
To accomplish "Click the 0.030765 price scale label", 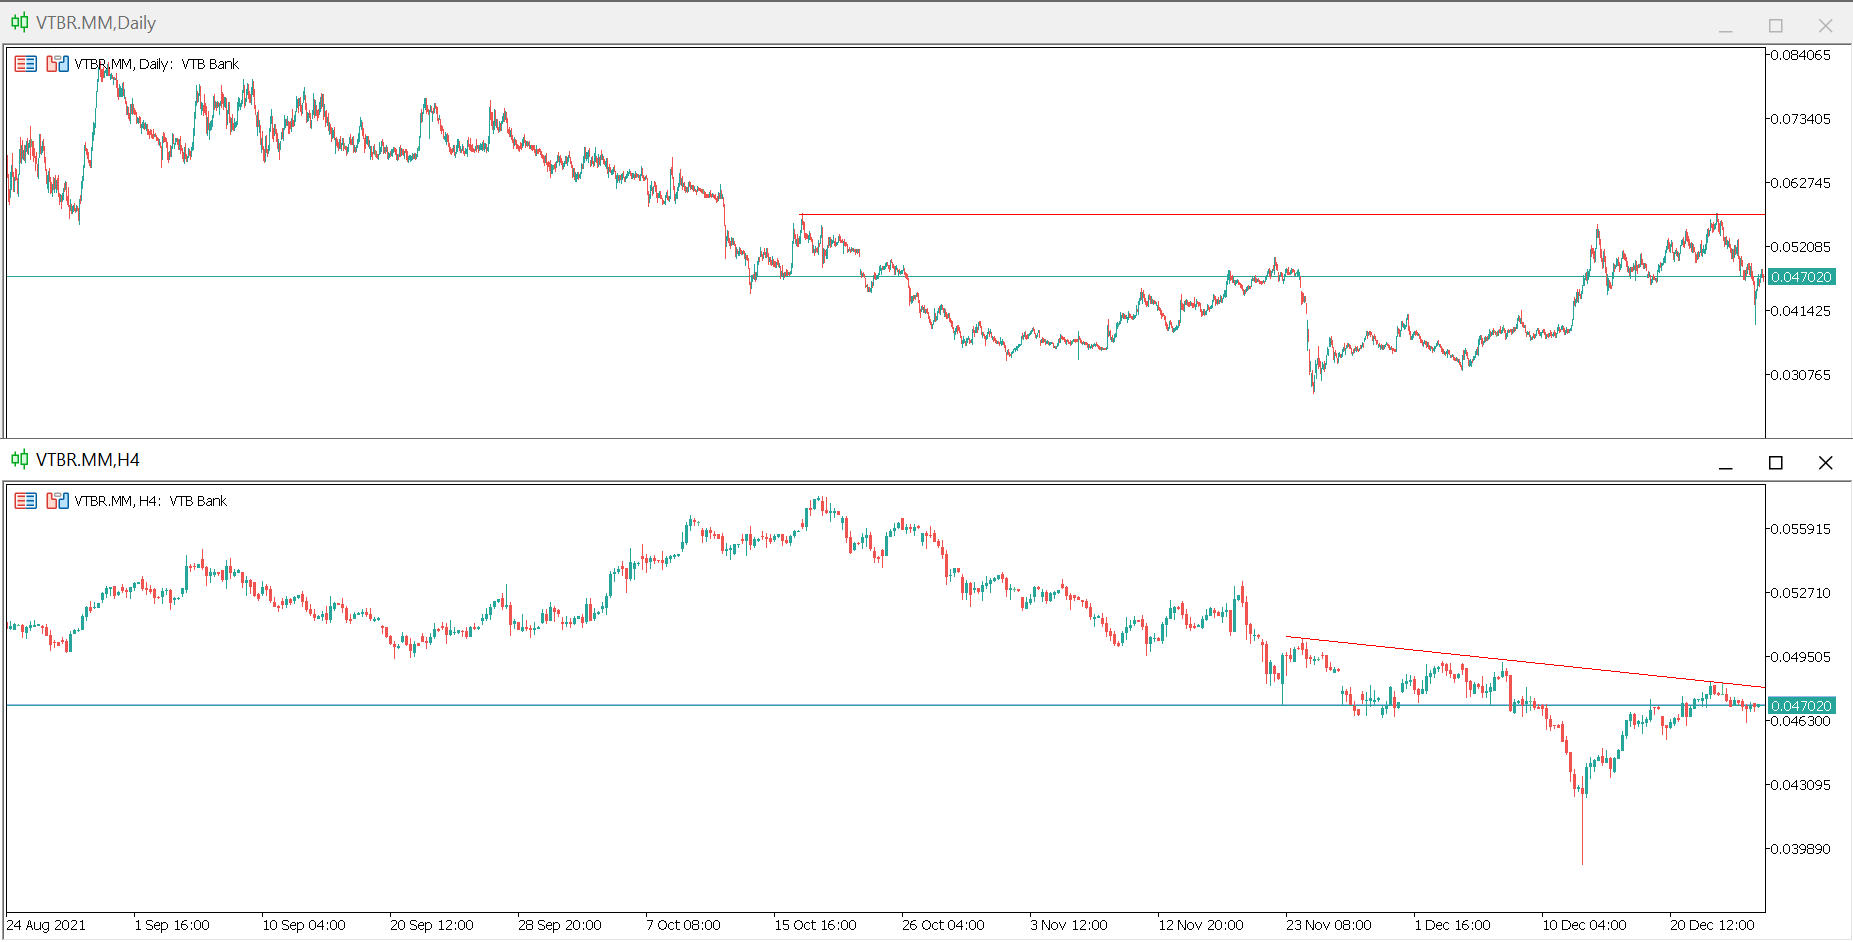I will tap(1801, 375).
